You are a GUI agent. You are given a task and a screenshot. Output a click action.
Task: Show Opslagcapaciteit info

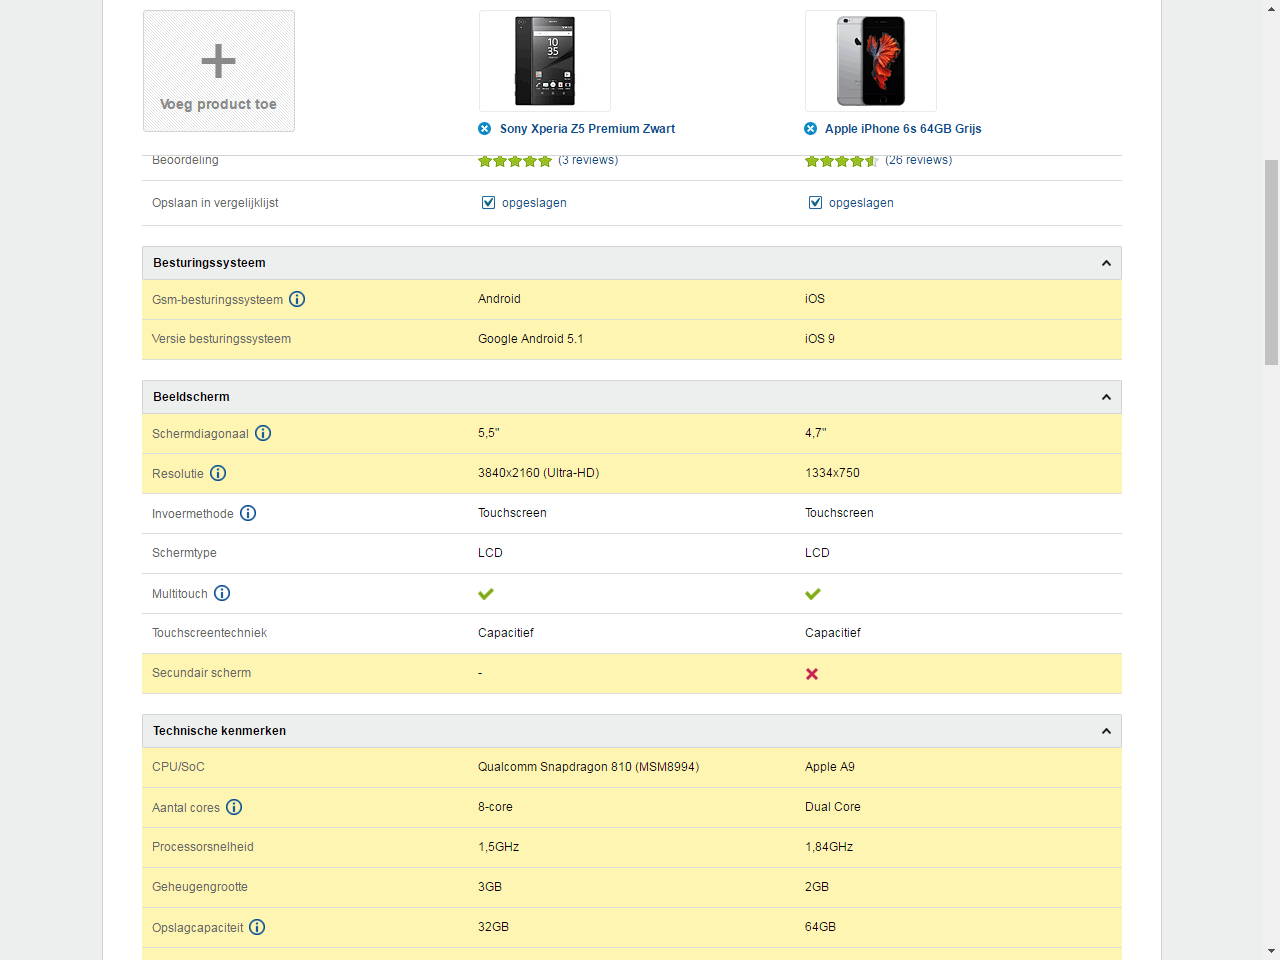[x=257, y=927]
